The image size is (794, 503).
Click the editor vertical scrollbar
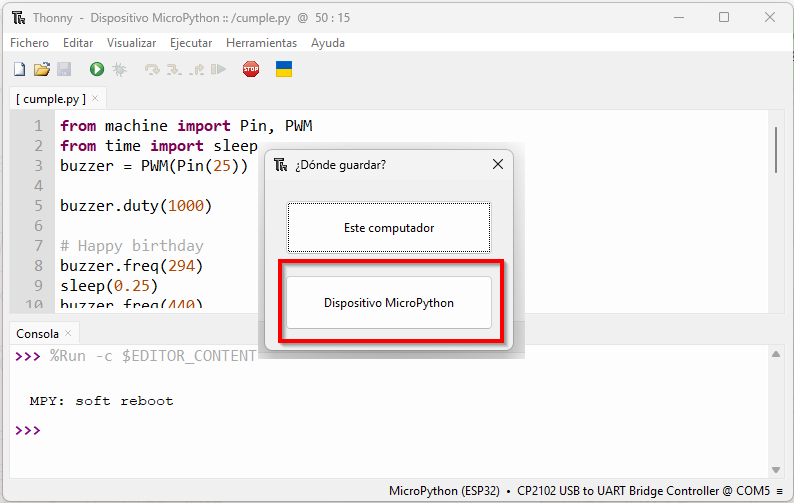776,150
